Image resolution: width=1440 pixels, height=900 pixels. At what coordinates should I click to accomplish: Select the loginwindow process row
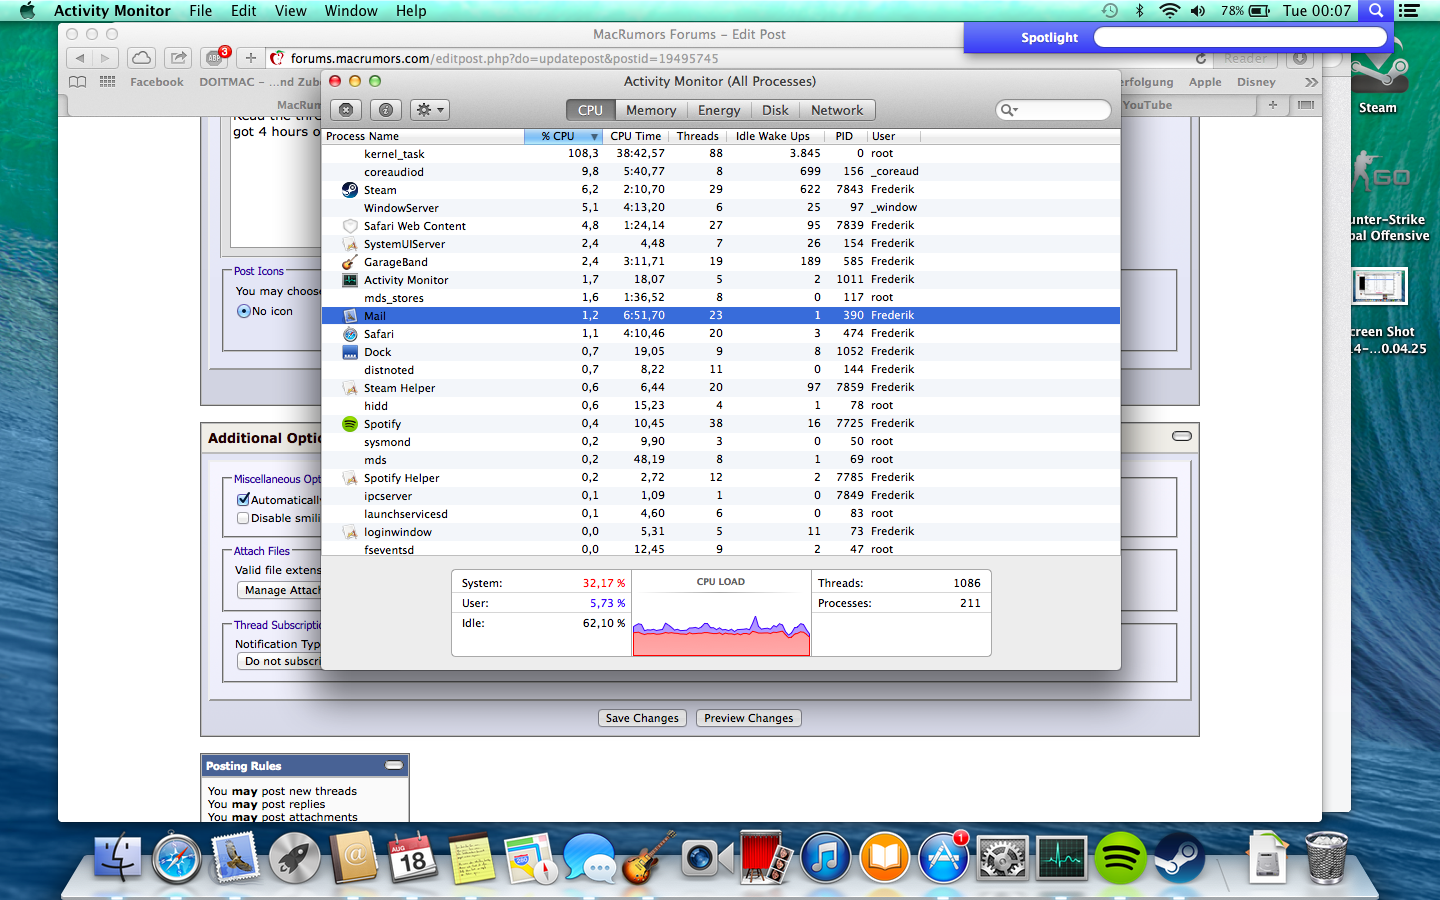(721, 532)
